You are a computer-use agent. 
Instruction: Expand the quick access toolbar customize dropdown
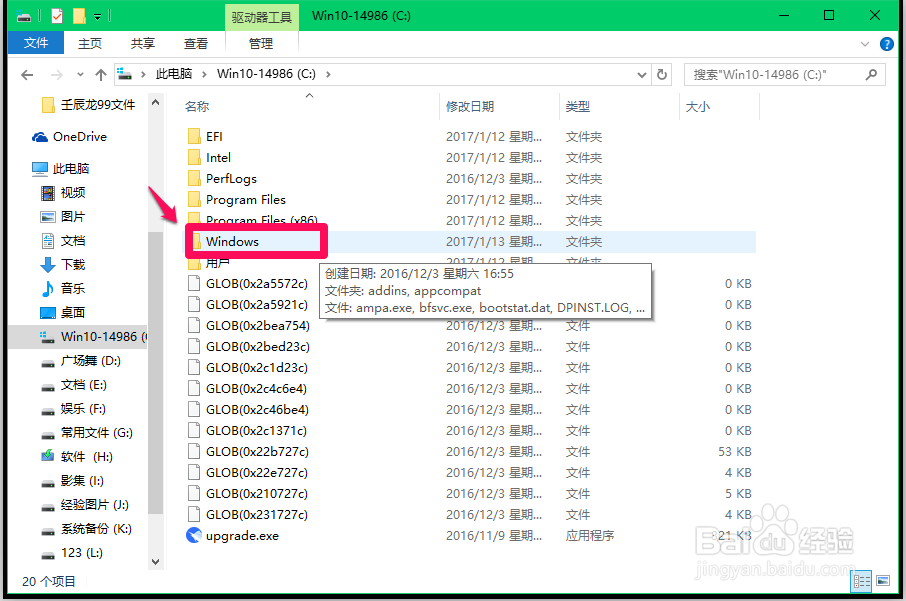click(x=97, y=15)
